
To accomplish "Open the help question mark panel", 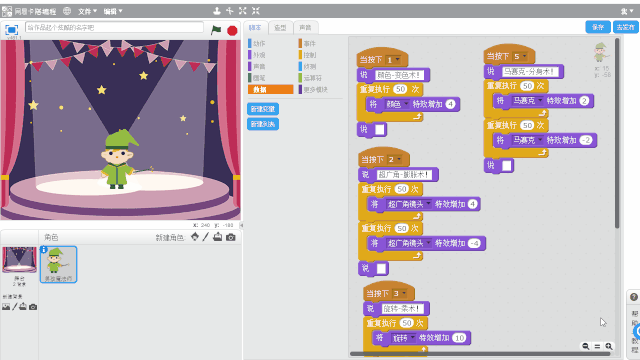I will click(633, 297).
